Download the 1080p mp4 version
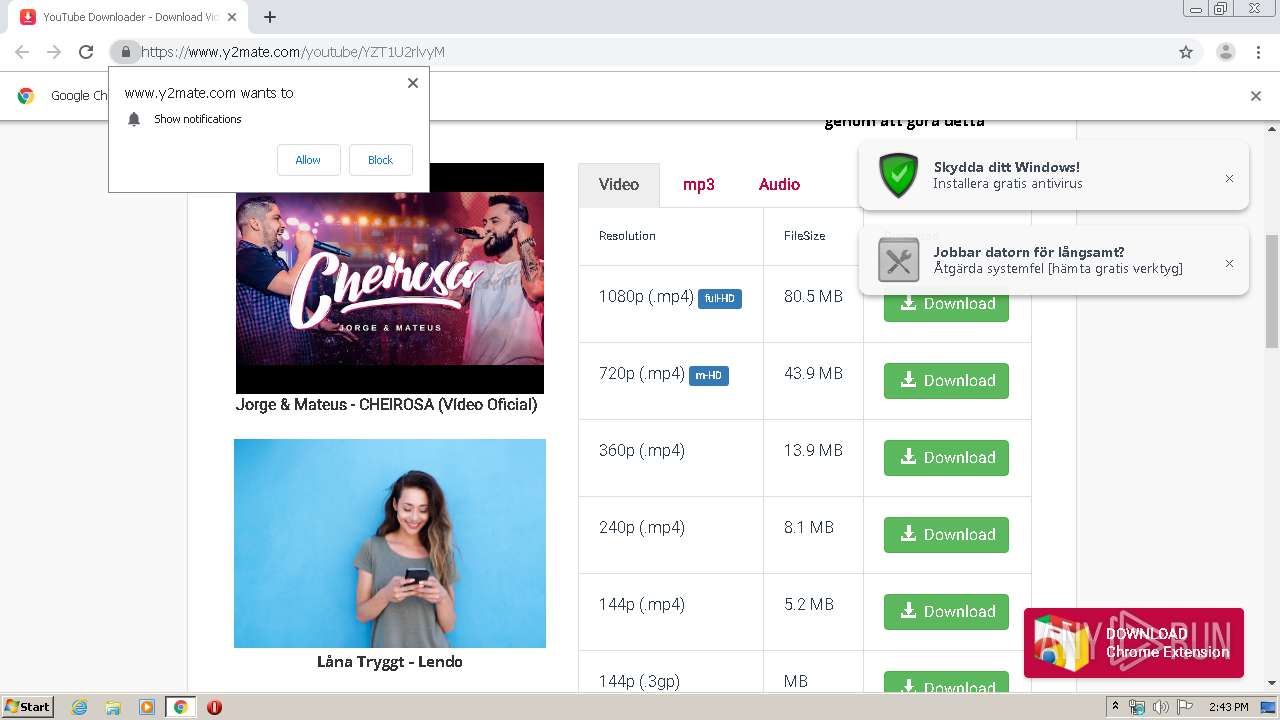This screenshot has height=720, width=1280. click(946, 304)
